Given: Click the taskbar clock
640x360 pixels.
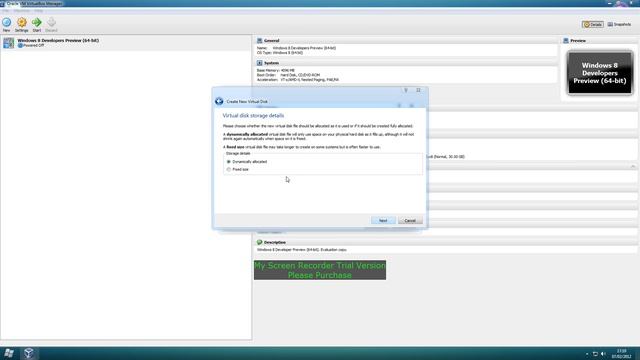Looking at the screenshot, I should click(621, 353).
